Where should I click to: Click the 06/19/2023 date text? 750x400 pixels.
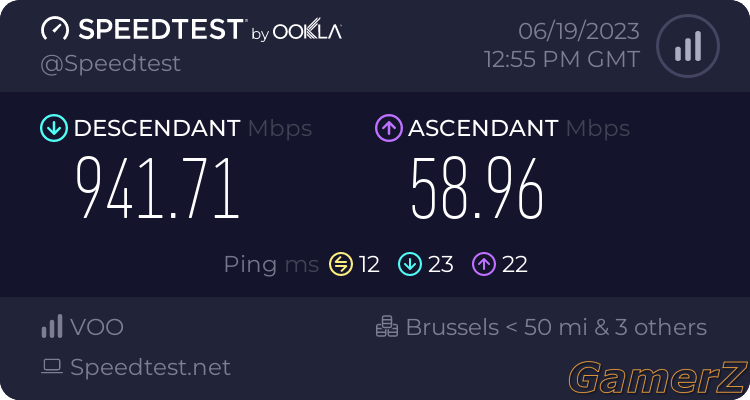[x=579, y=32]
